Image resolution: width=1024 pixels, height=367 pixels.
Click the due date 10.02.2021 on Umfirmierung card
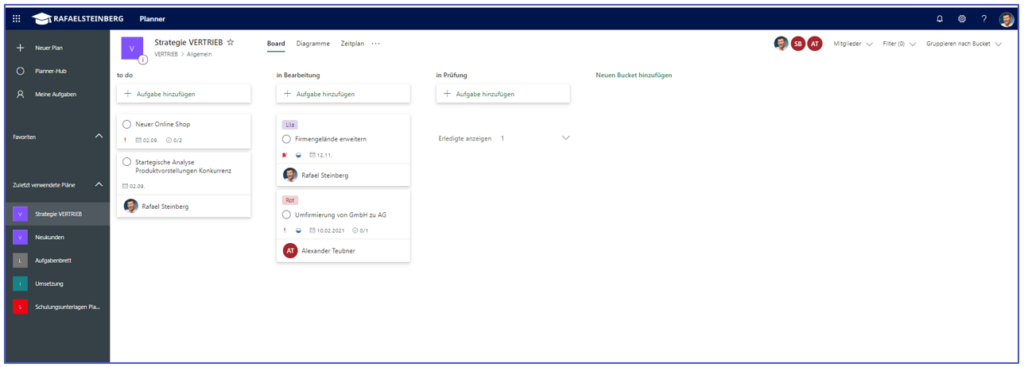click(x=327, y=230)
